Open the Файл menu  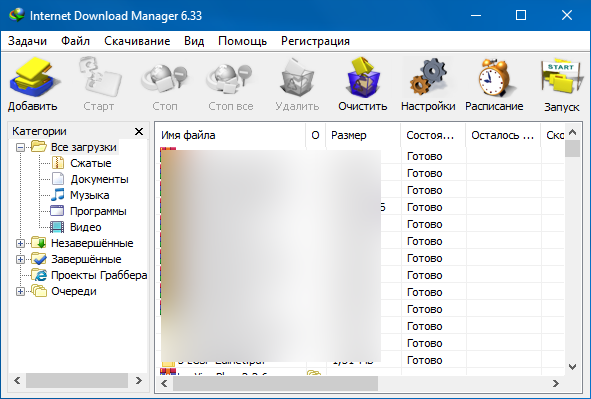(x=75, y=41)
